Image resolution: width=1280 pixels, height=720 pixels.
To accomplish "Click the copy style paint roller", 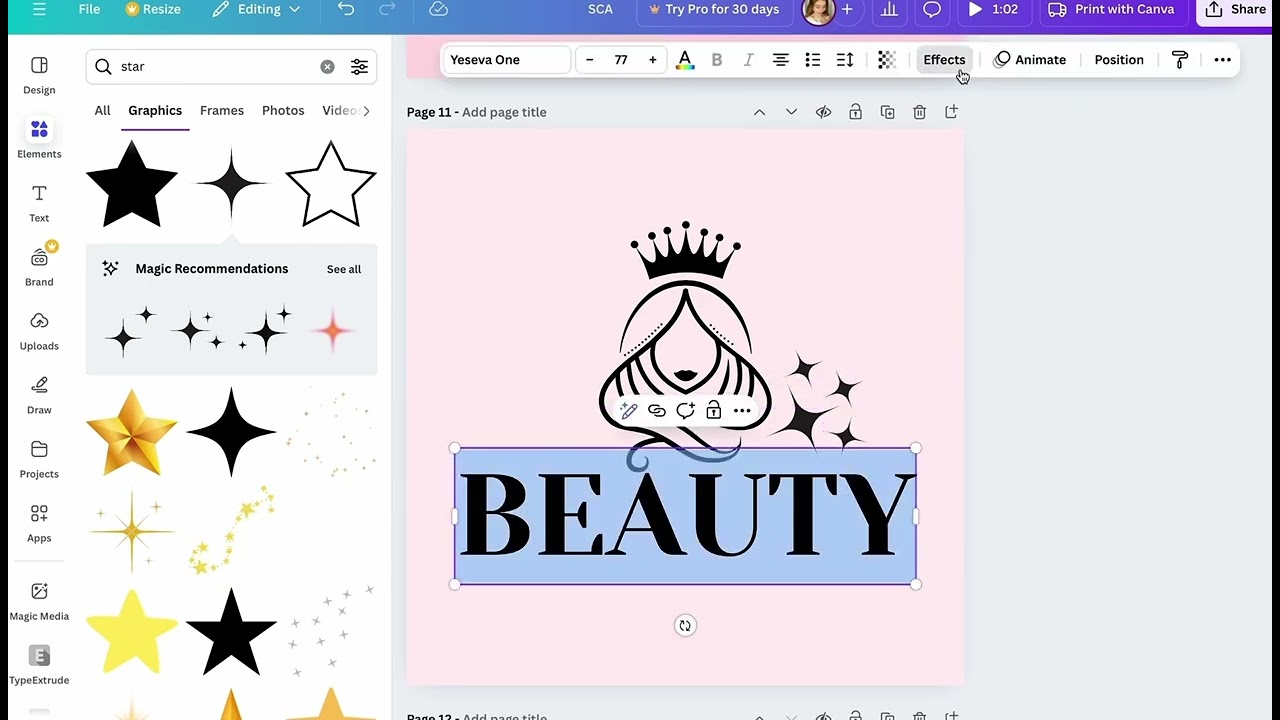I will point(1180,60).
